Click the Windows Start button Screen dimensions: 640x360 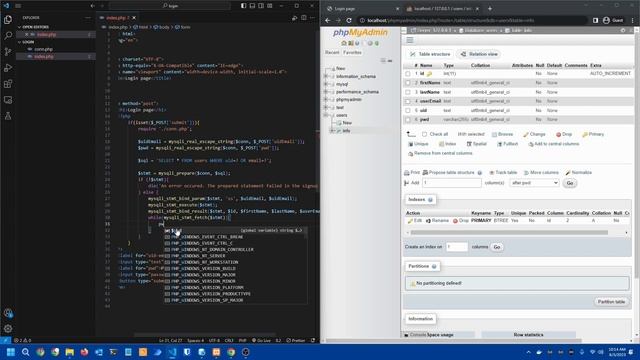pos(11,352)
